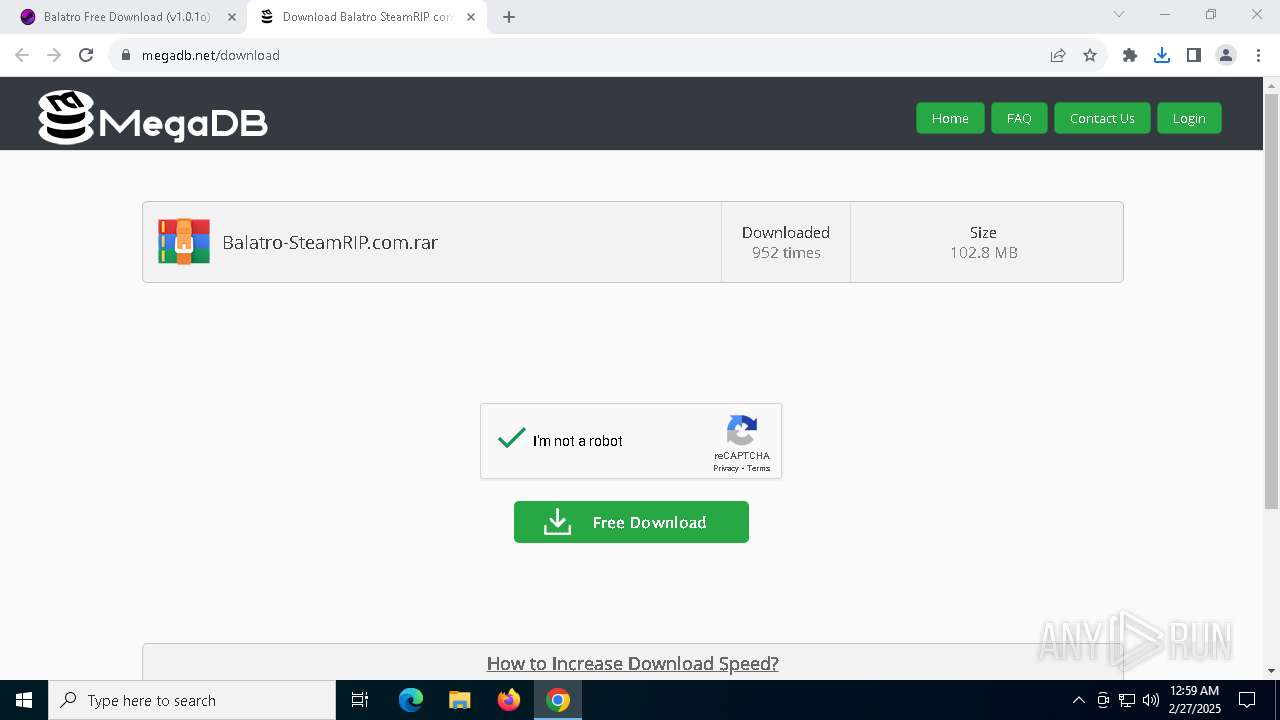Open File Explorer from the taskbar
This screenshot has width=1280, height=720.
pyautogui.click(x=460, y=700)
